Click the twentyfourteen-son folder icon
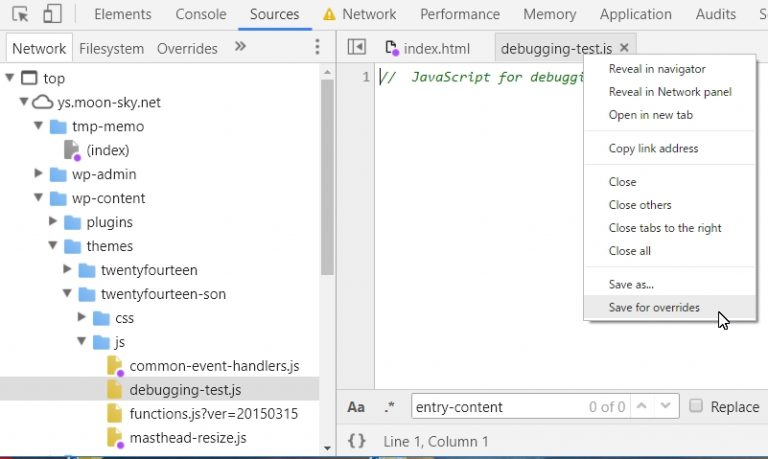Screen dimensions: 768x459 (87, 294)
